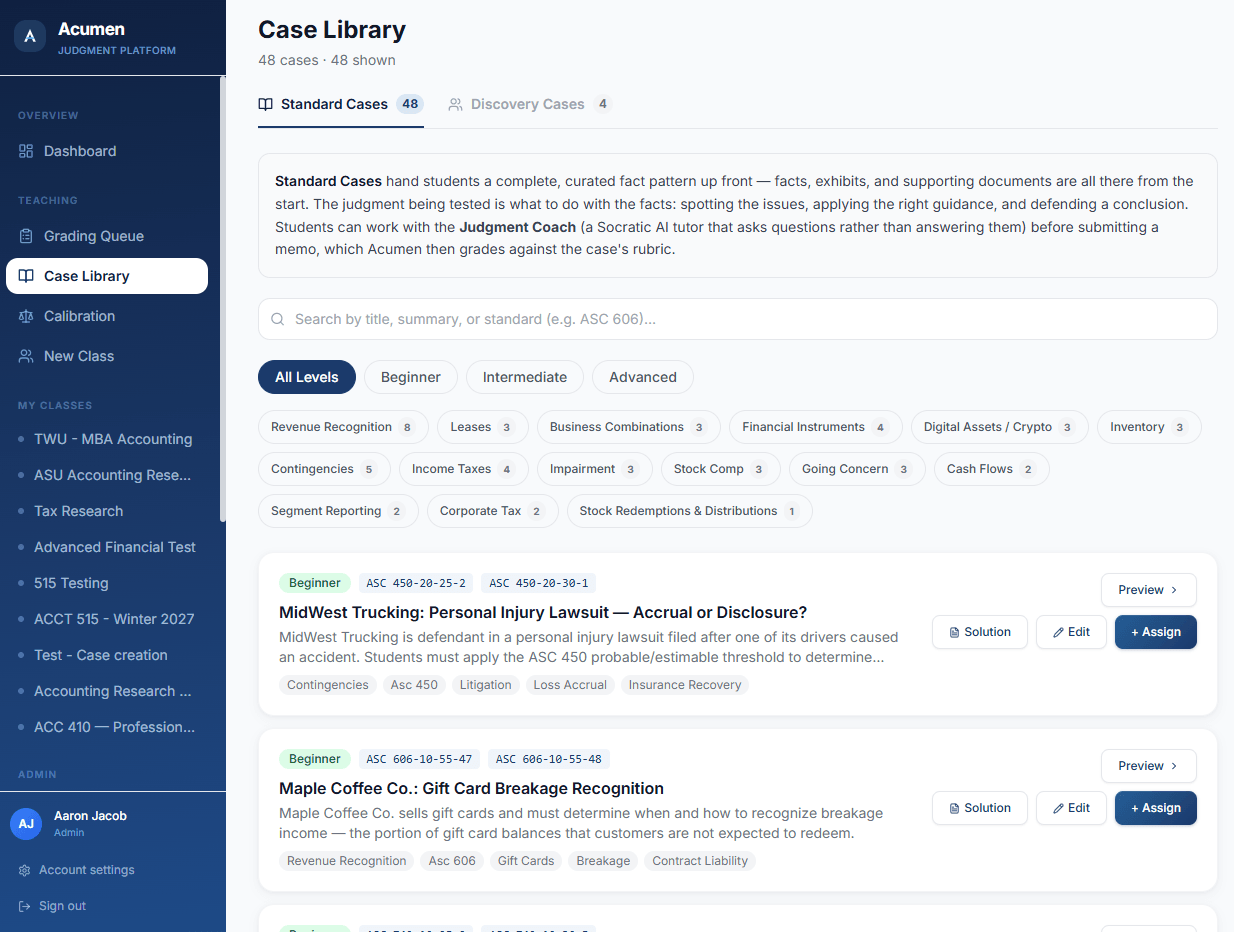
Task: Filter by Corporate Tax topic
Action: tap(493, 511)
